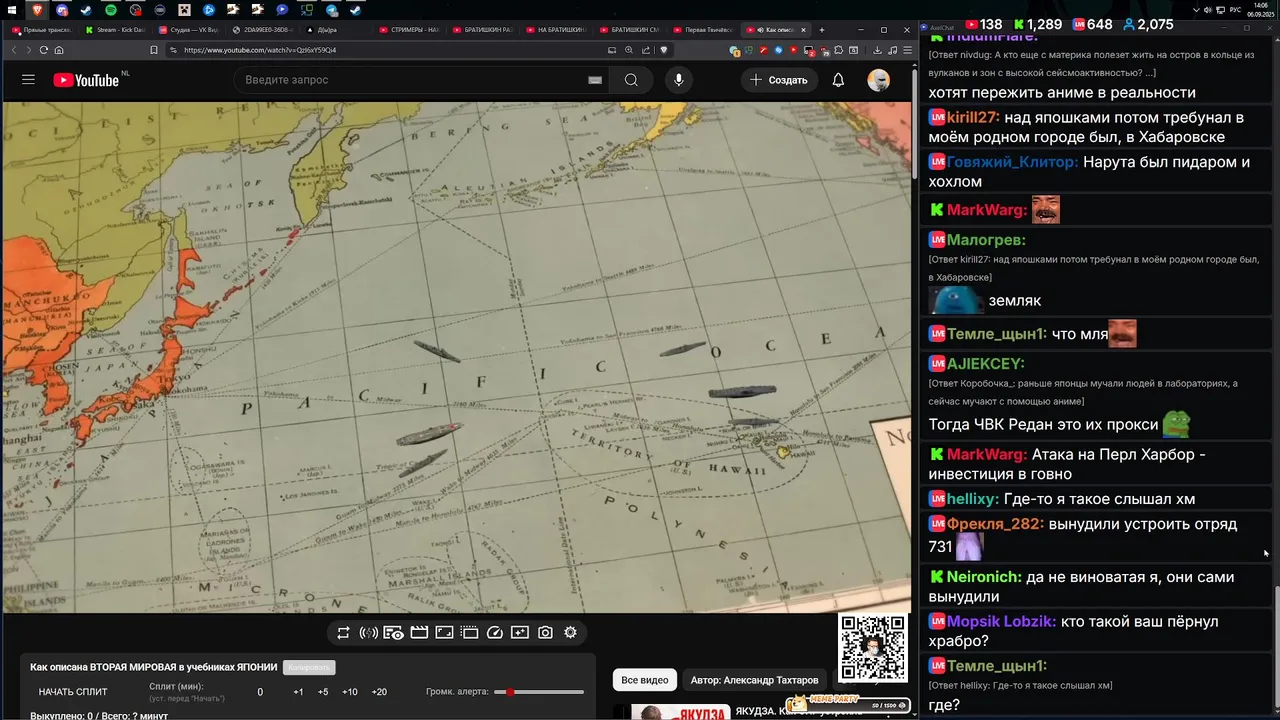Add +10 minutes to the split
The width and height of the screenshot is (1280, 720).
[350, 692]
